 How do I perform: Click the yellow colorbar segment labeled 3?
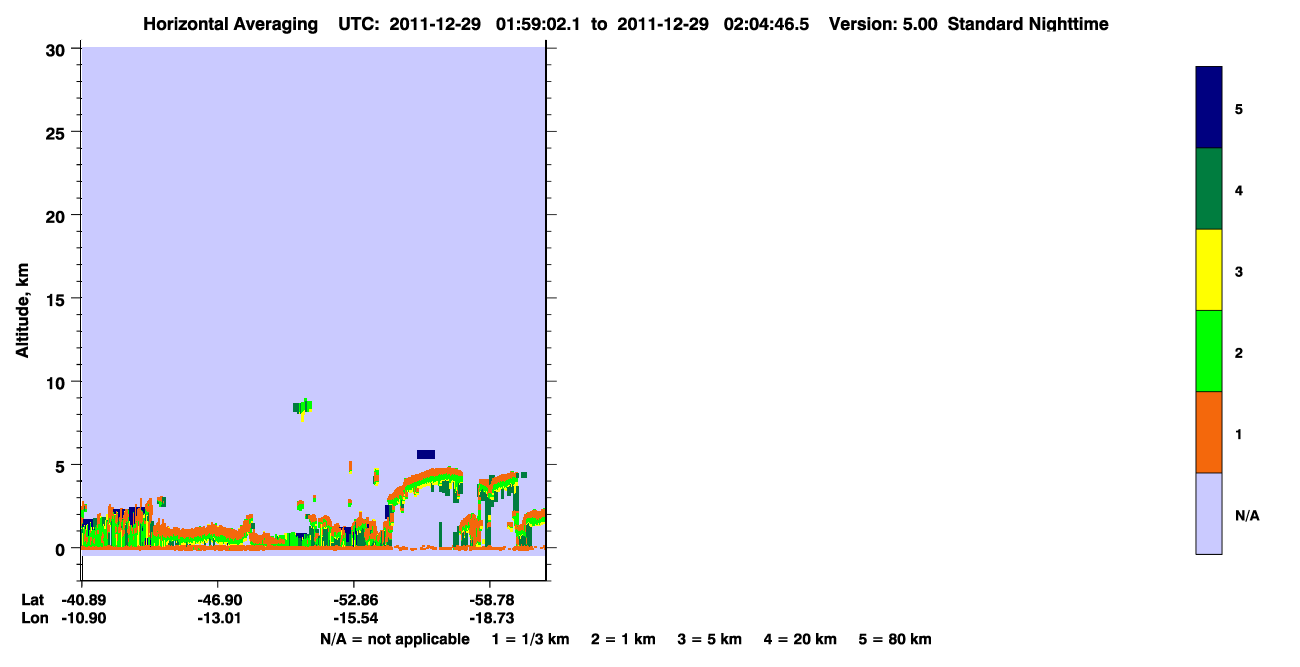pos(1209,270)
